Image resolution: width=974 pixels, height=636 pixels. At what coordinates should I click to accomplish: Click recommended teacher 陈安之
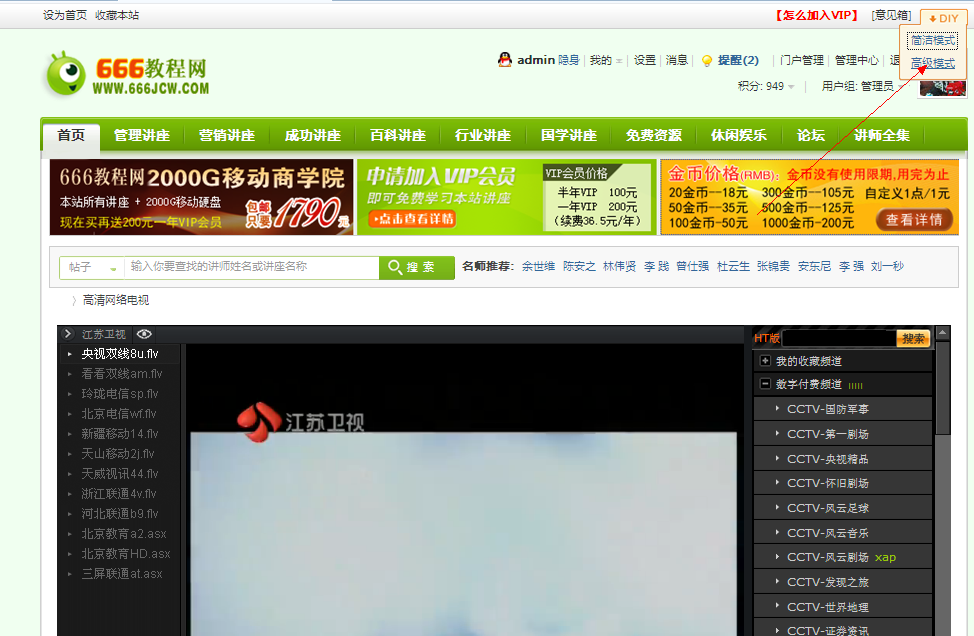coord(579,266)
